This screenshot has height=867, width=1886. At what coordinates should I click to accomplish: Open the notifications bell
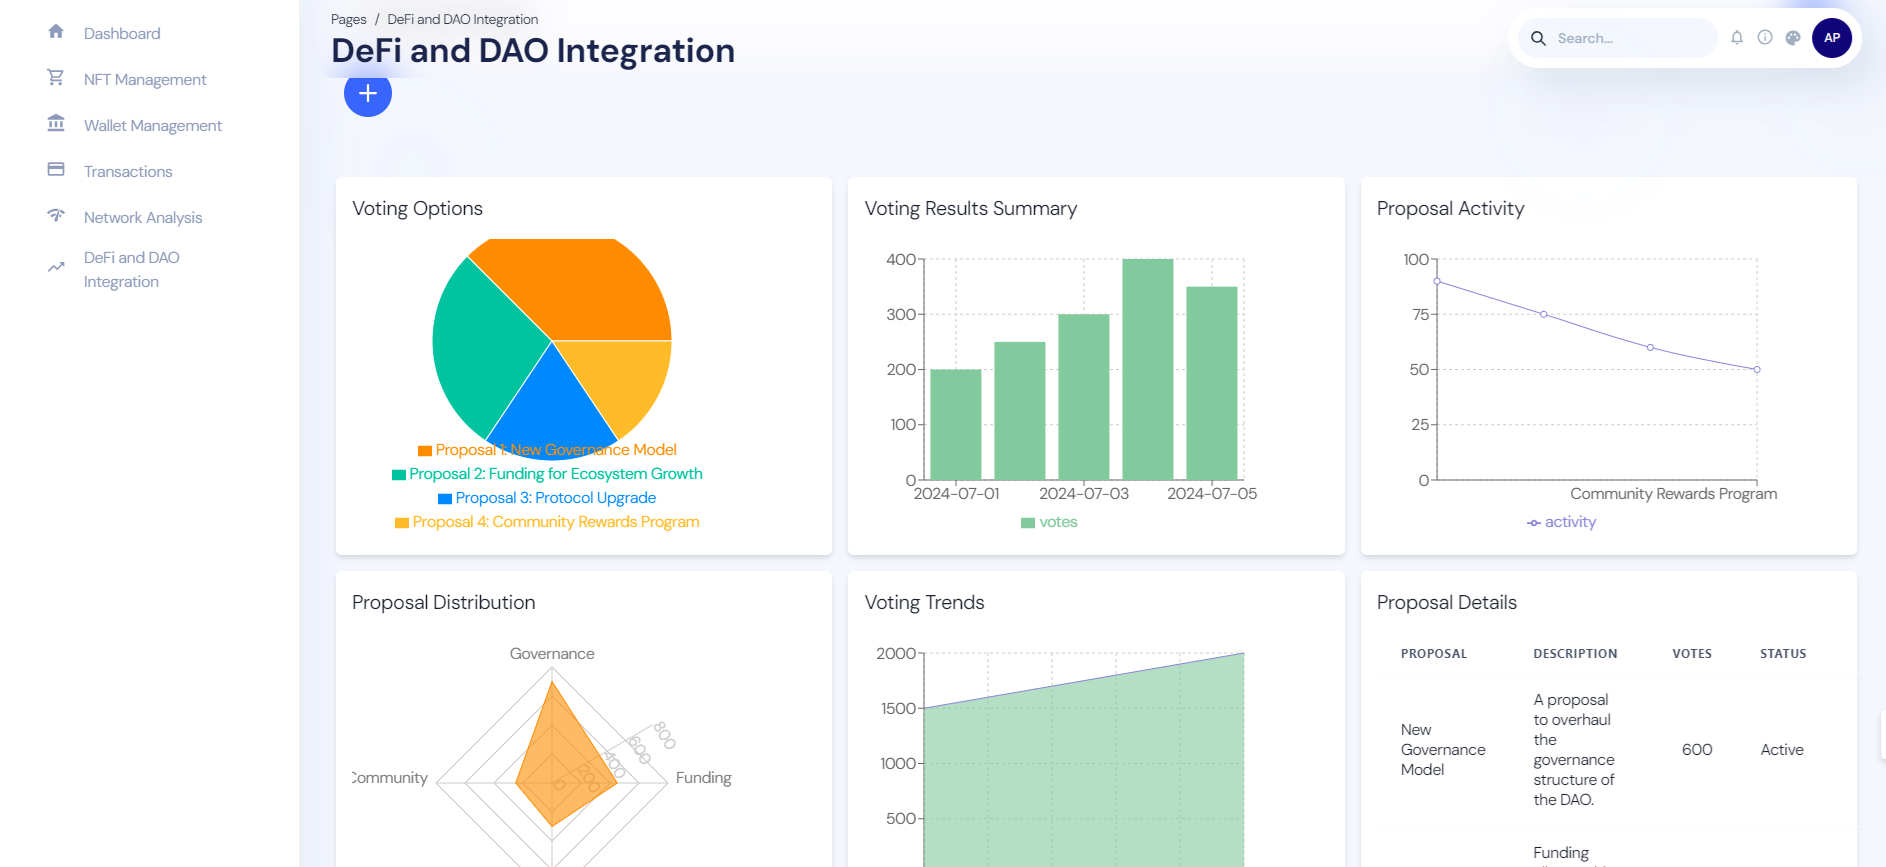pyautogui.click(x=1737, y=38)
